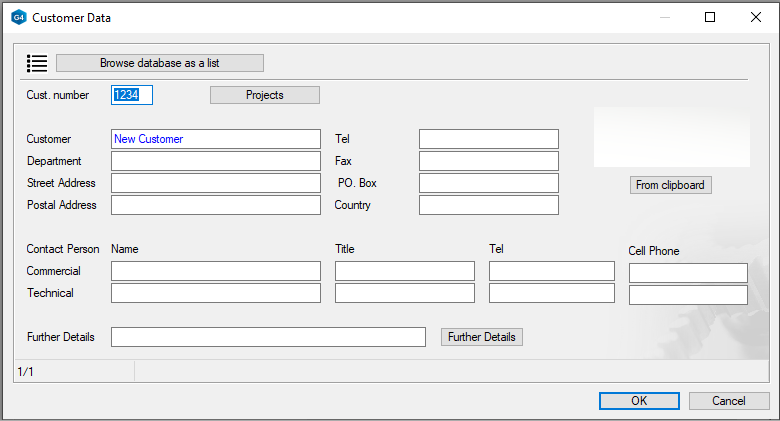Focus the Department text field
780x421 pixels.
point(215,161)
